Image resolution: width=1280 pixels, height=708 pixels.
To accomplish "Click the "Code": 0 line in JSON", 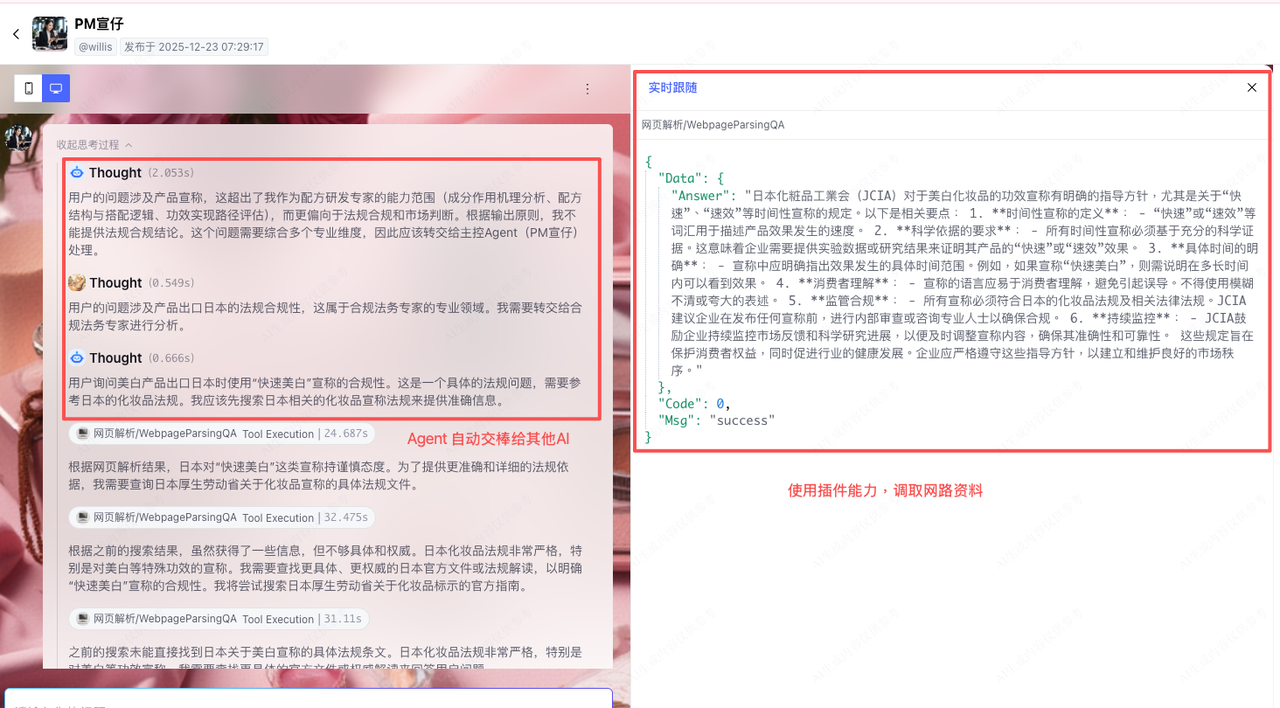I will pos(693,404).
